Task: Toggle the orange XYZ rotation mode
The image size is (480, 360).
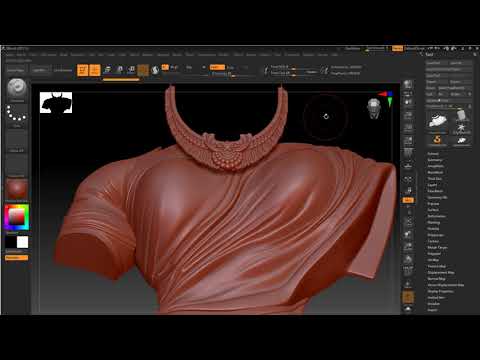Action: [x=408, y=200]
